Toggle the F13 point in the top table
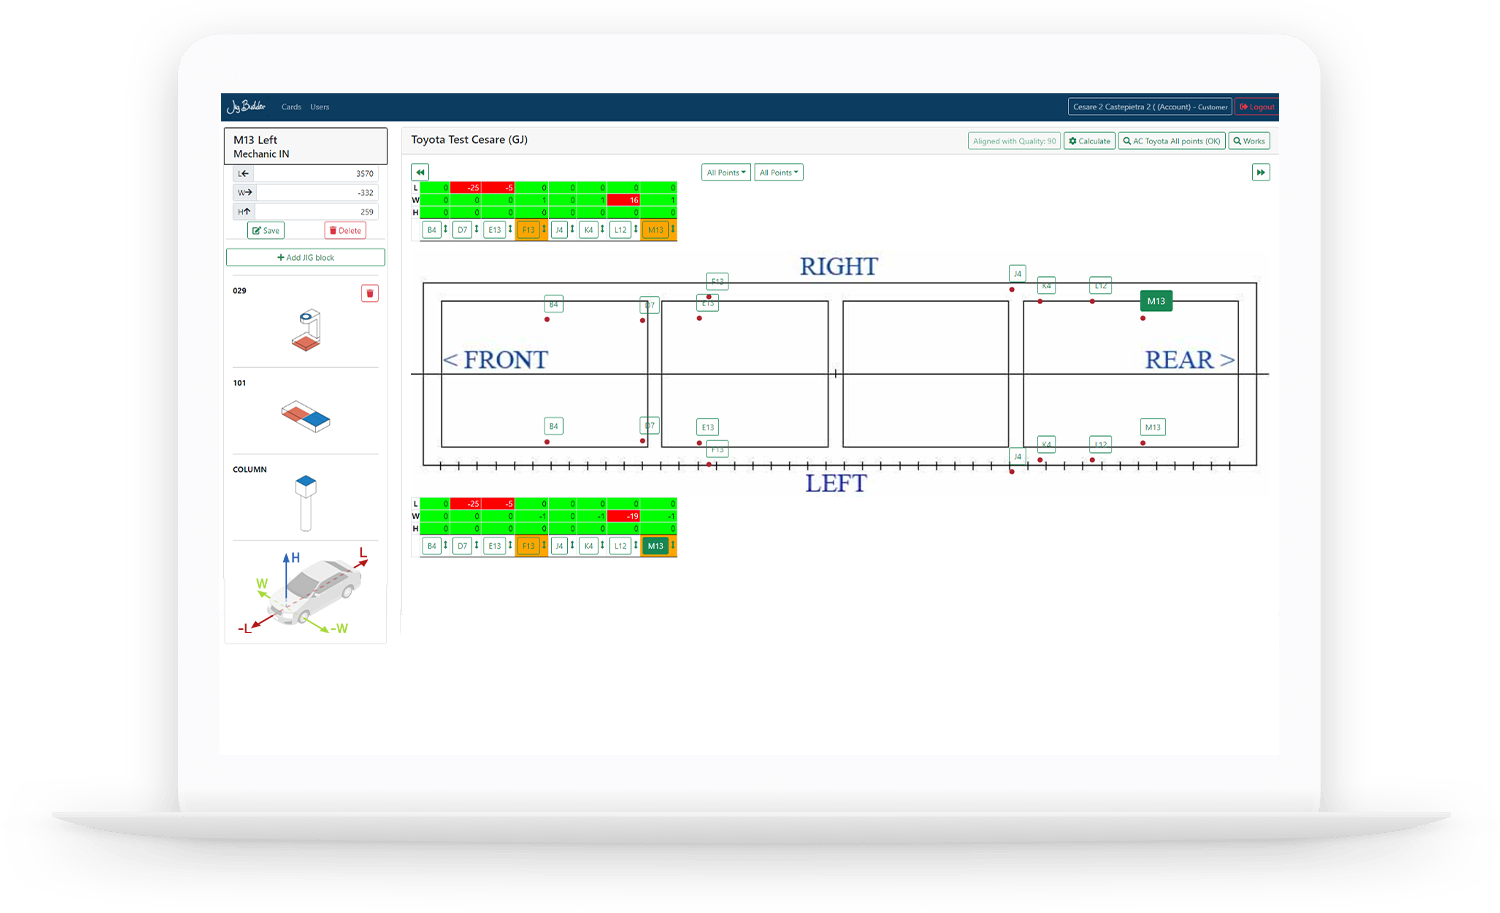 pos(528,230)
